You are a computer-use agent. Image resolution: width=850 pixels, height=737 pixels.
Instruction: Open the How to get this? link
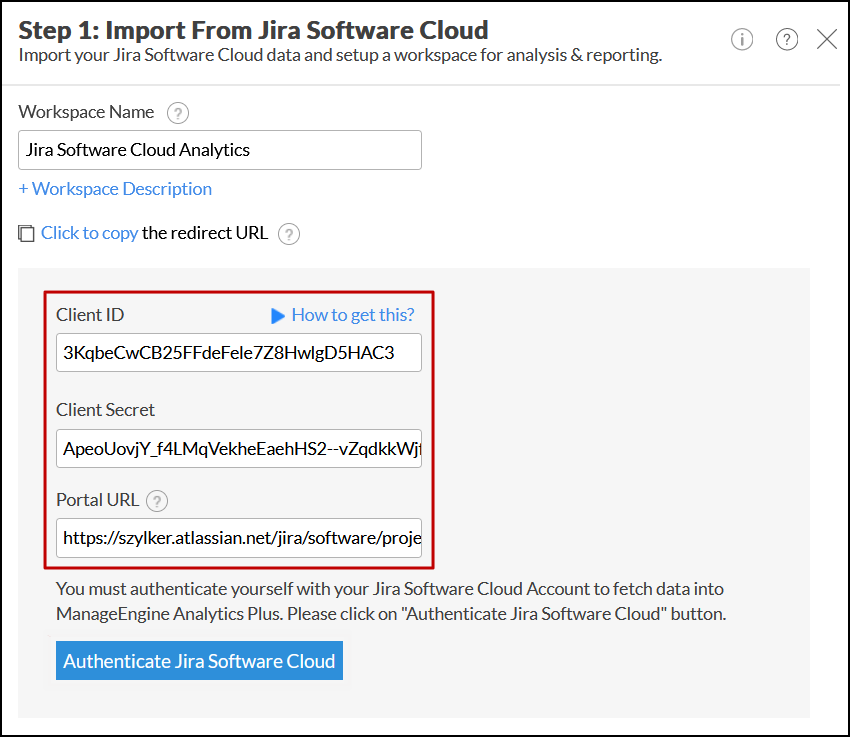click(x=353, y=315)
